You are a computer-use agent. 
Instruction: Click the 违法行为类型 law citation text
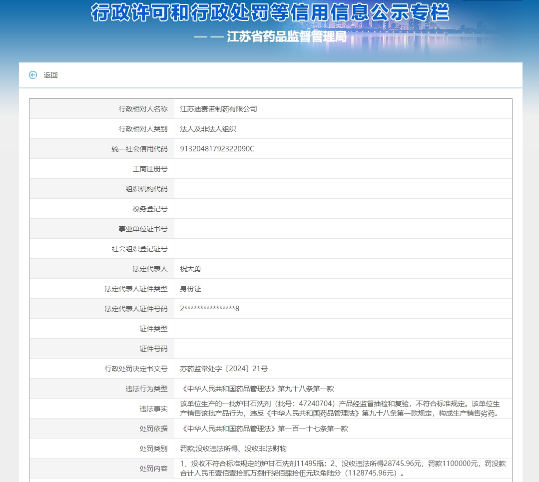pyautogui.click(x=258, y=388)
